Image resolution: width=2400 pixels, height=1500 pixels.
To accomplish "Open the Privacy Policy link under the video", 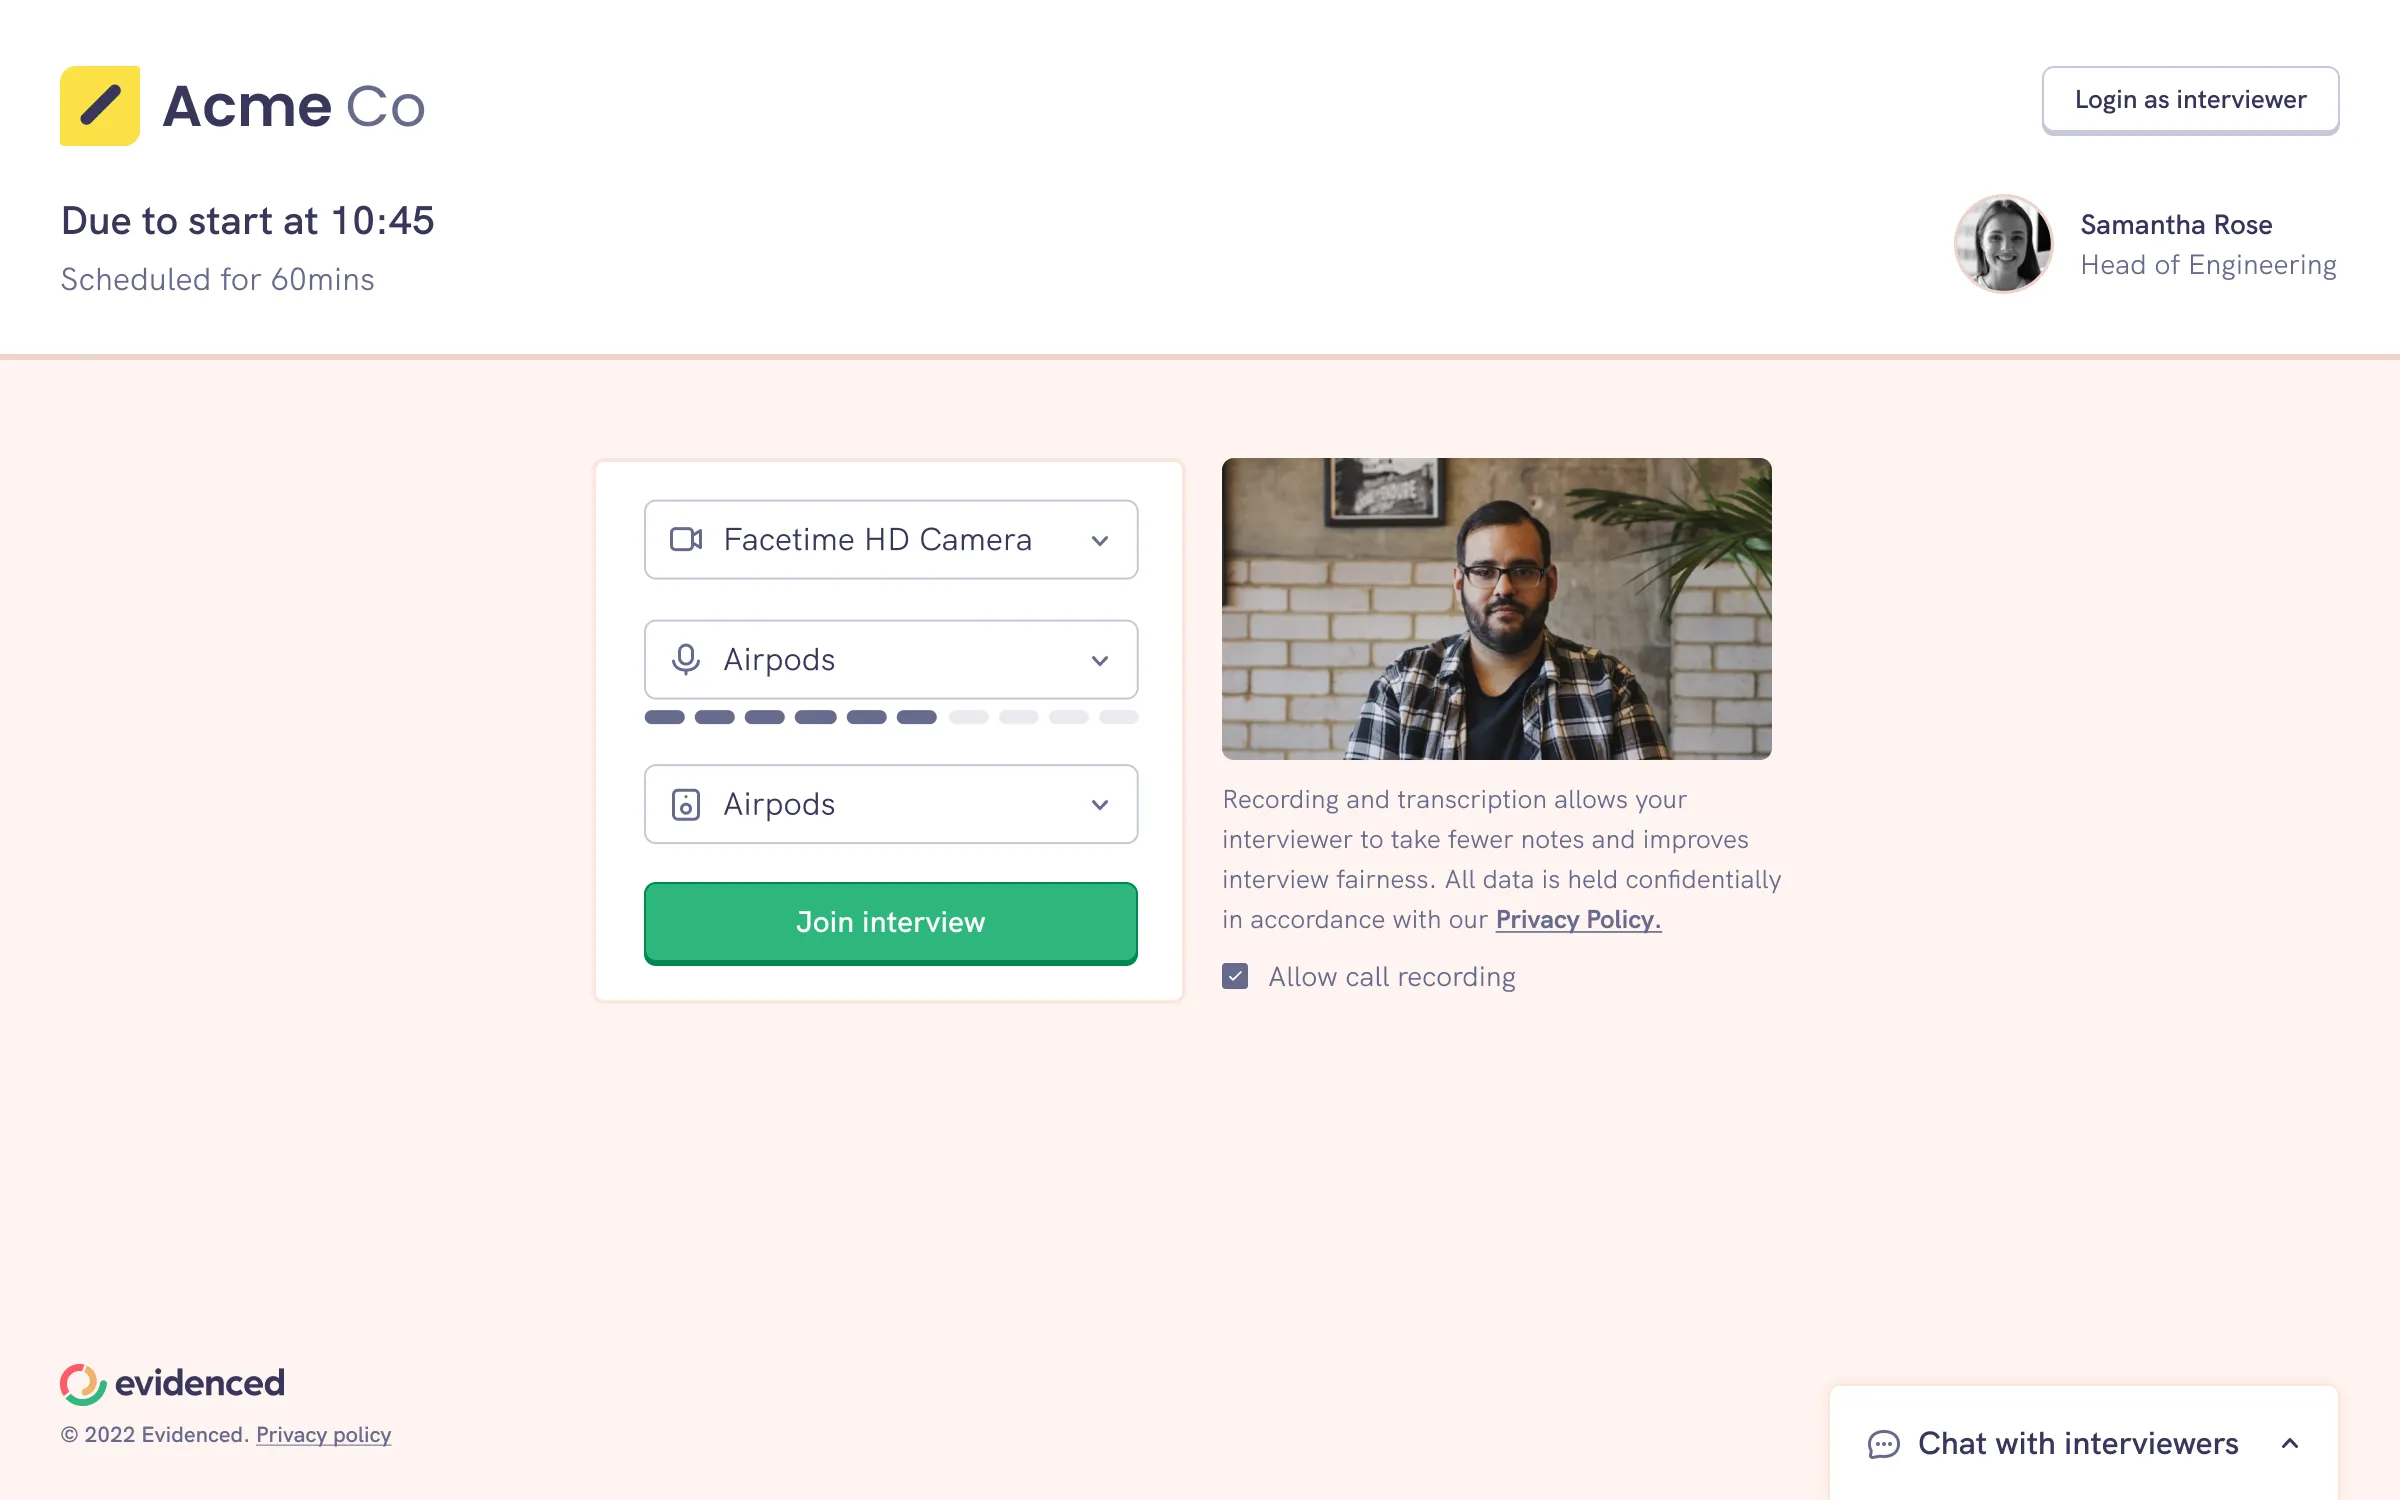I will (x=1578, y=920).
